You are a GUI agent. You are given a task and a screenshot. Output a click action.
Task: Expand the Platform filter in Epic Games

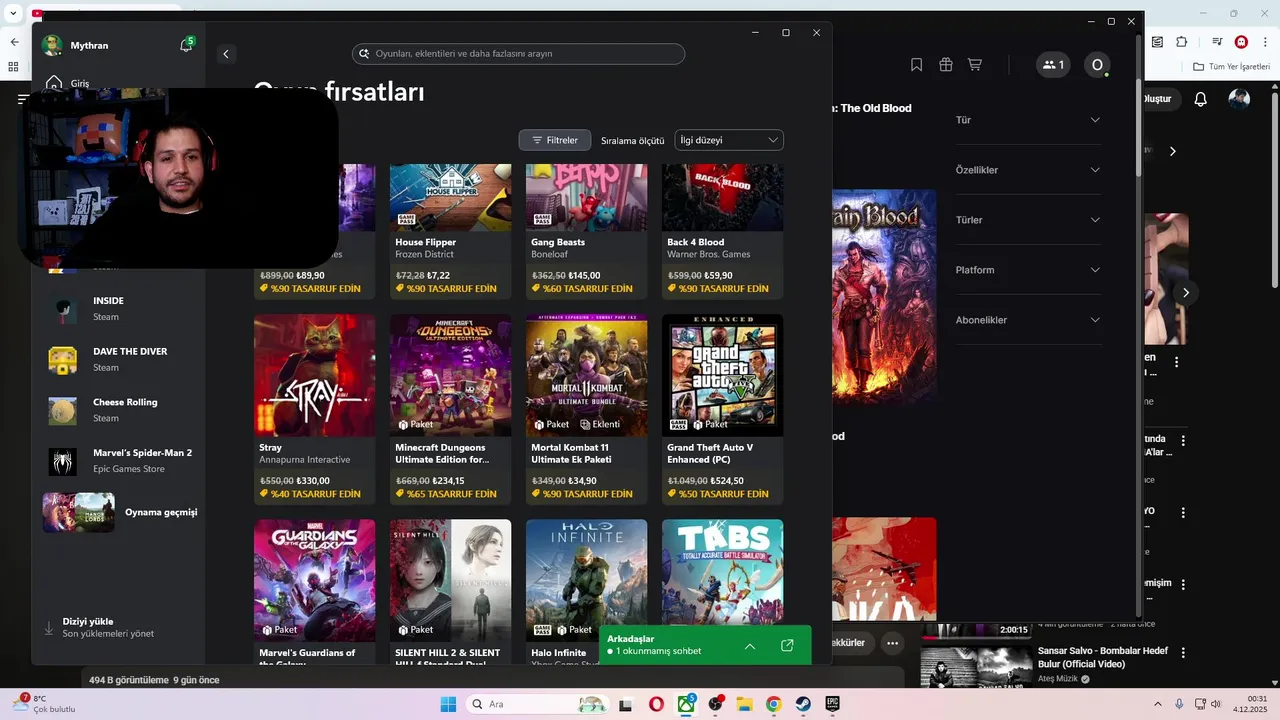[x=1028, y=270]
